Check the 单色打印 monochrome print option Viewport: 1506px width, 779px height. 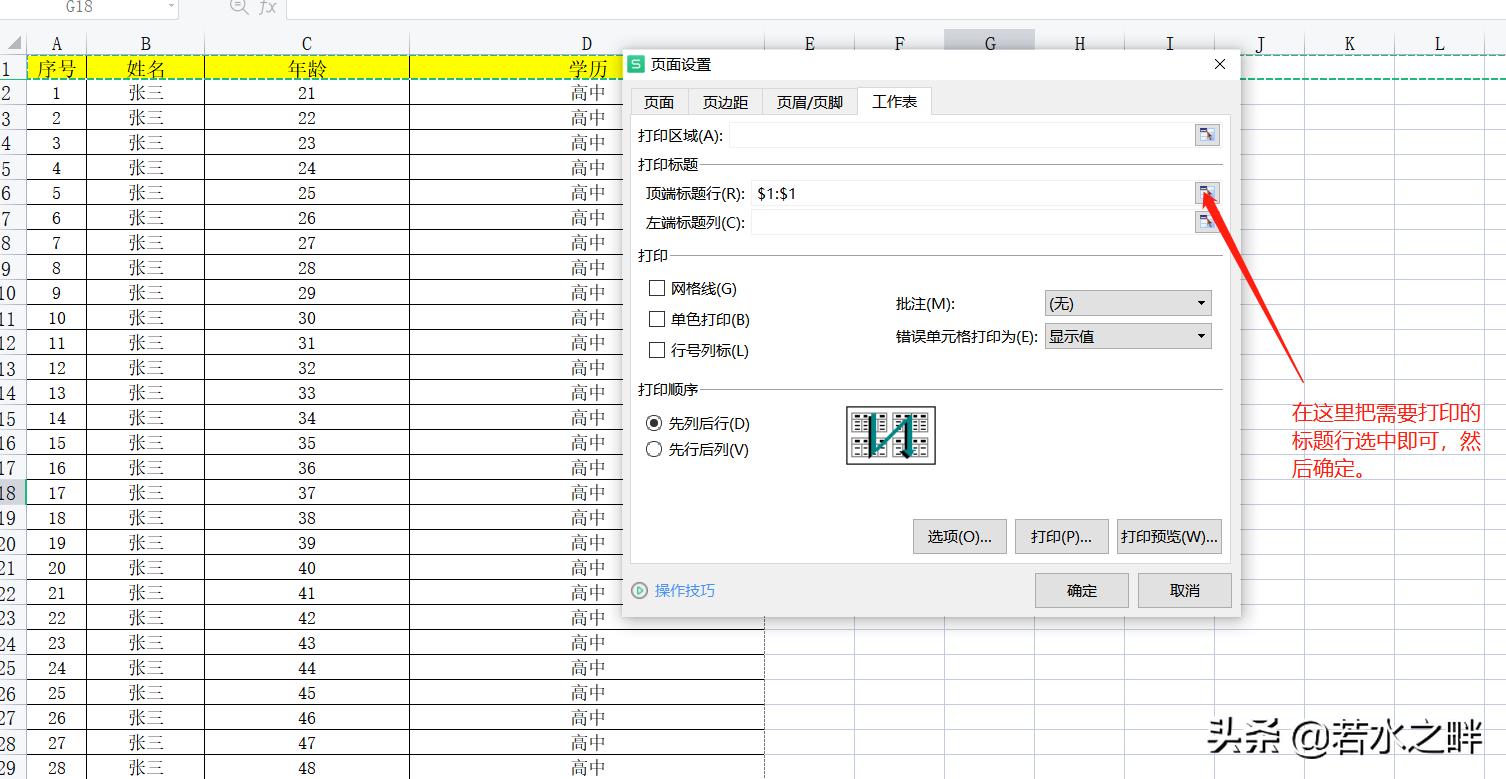coord(657,319)
